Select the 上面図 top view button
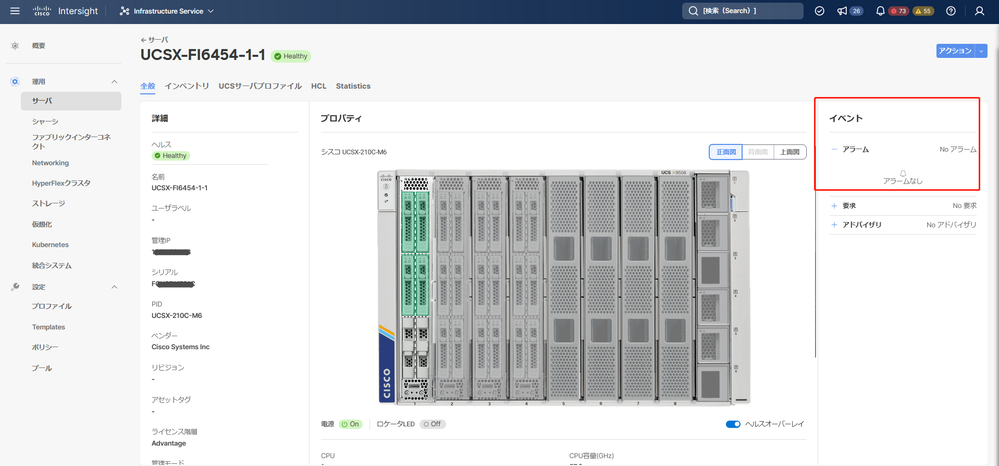999x466 pixels. tap(791, 152)
